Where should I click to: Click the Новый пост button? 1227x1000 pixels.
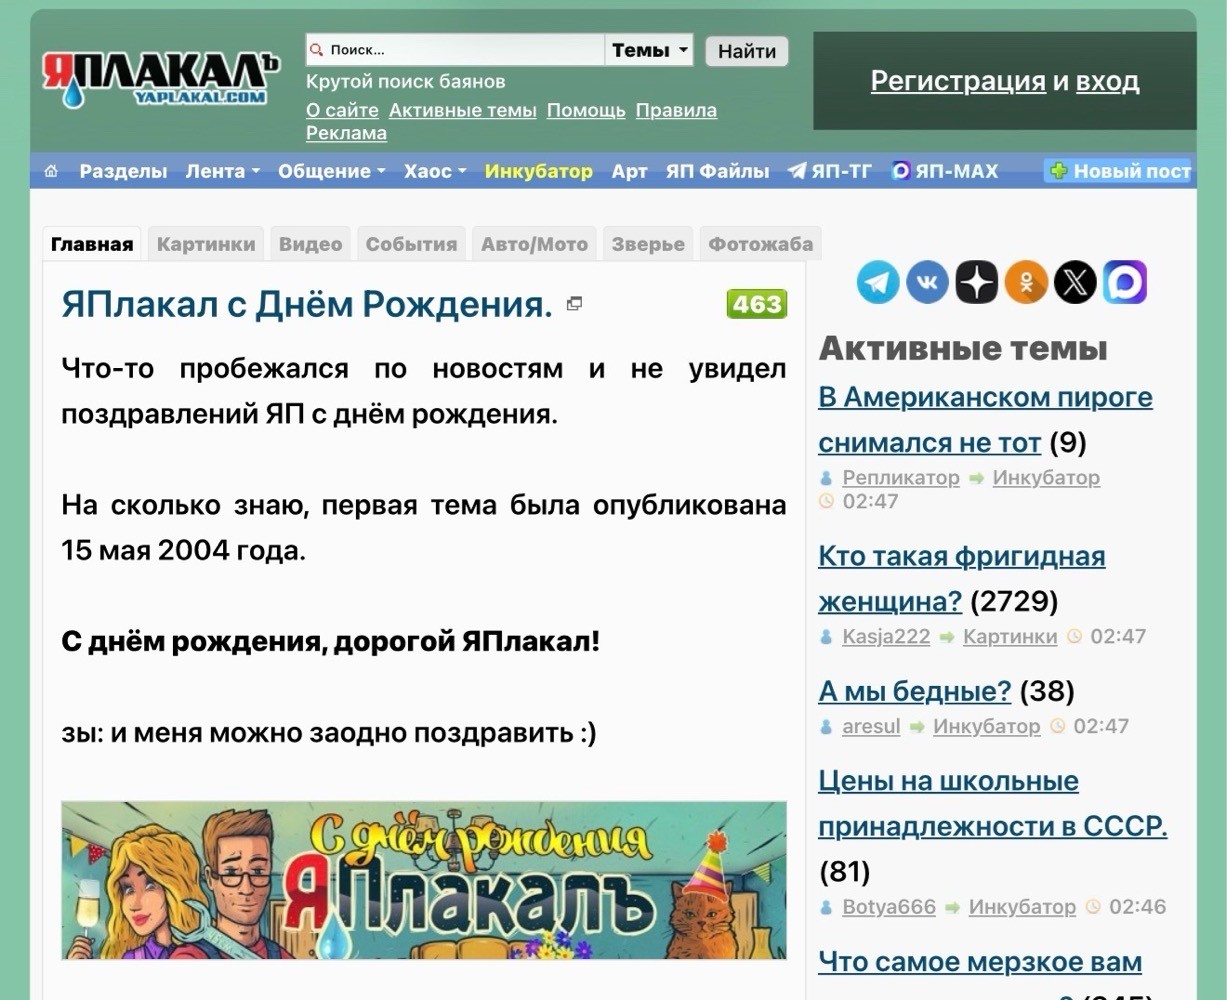coord(1119,171)
